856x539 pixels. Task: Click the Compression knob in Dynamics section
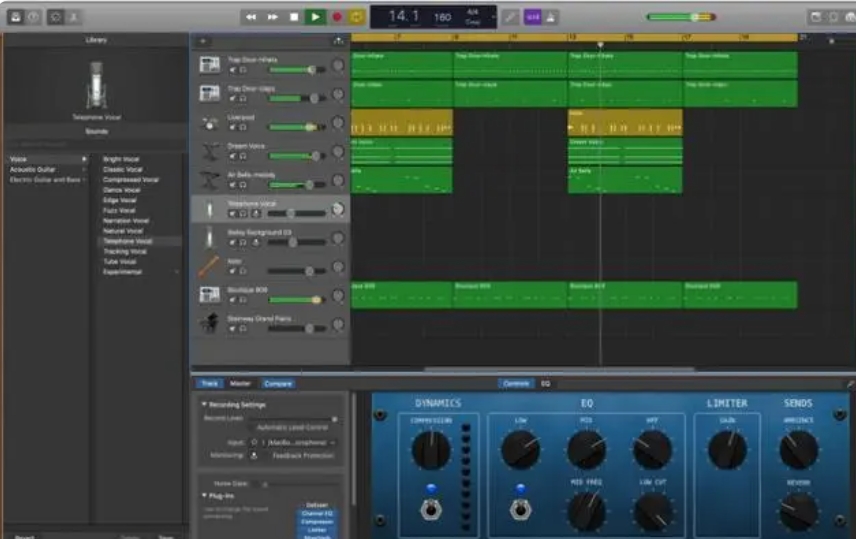pos(431,450)
